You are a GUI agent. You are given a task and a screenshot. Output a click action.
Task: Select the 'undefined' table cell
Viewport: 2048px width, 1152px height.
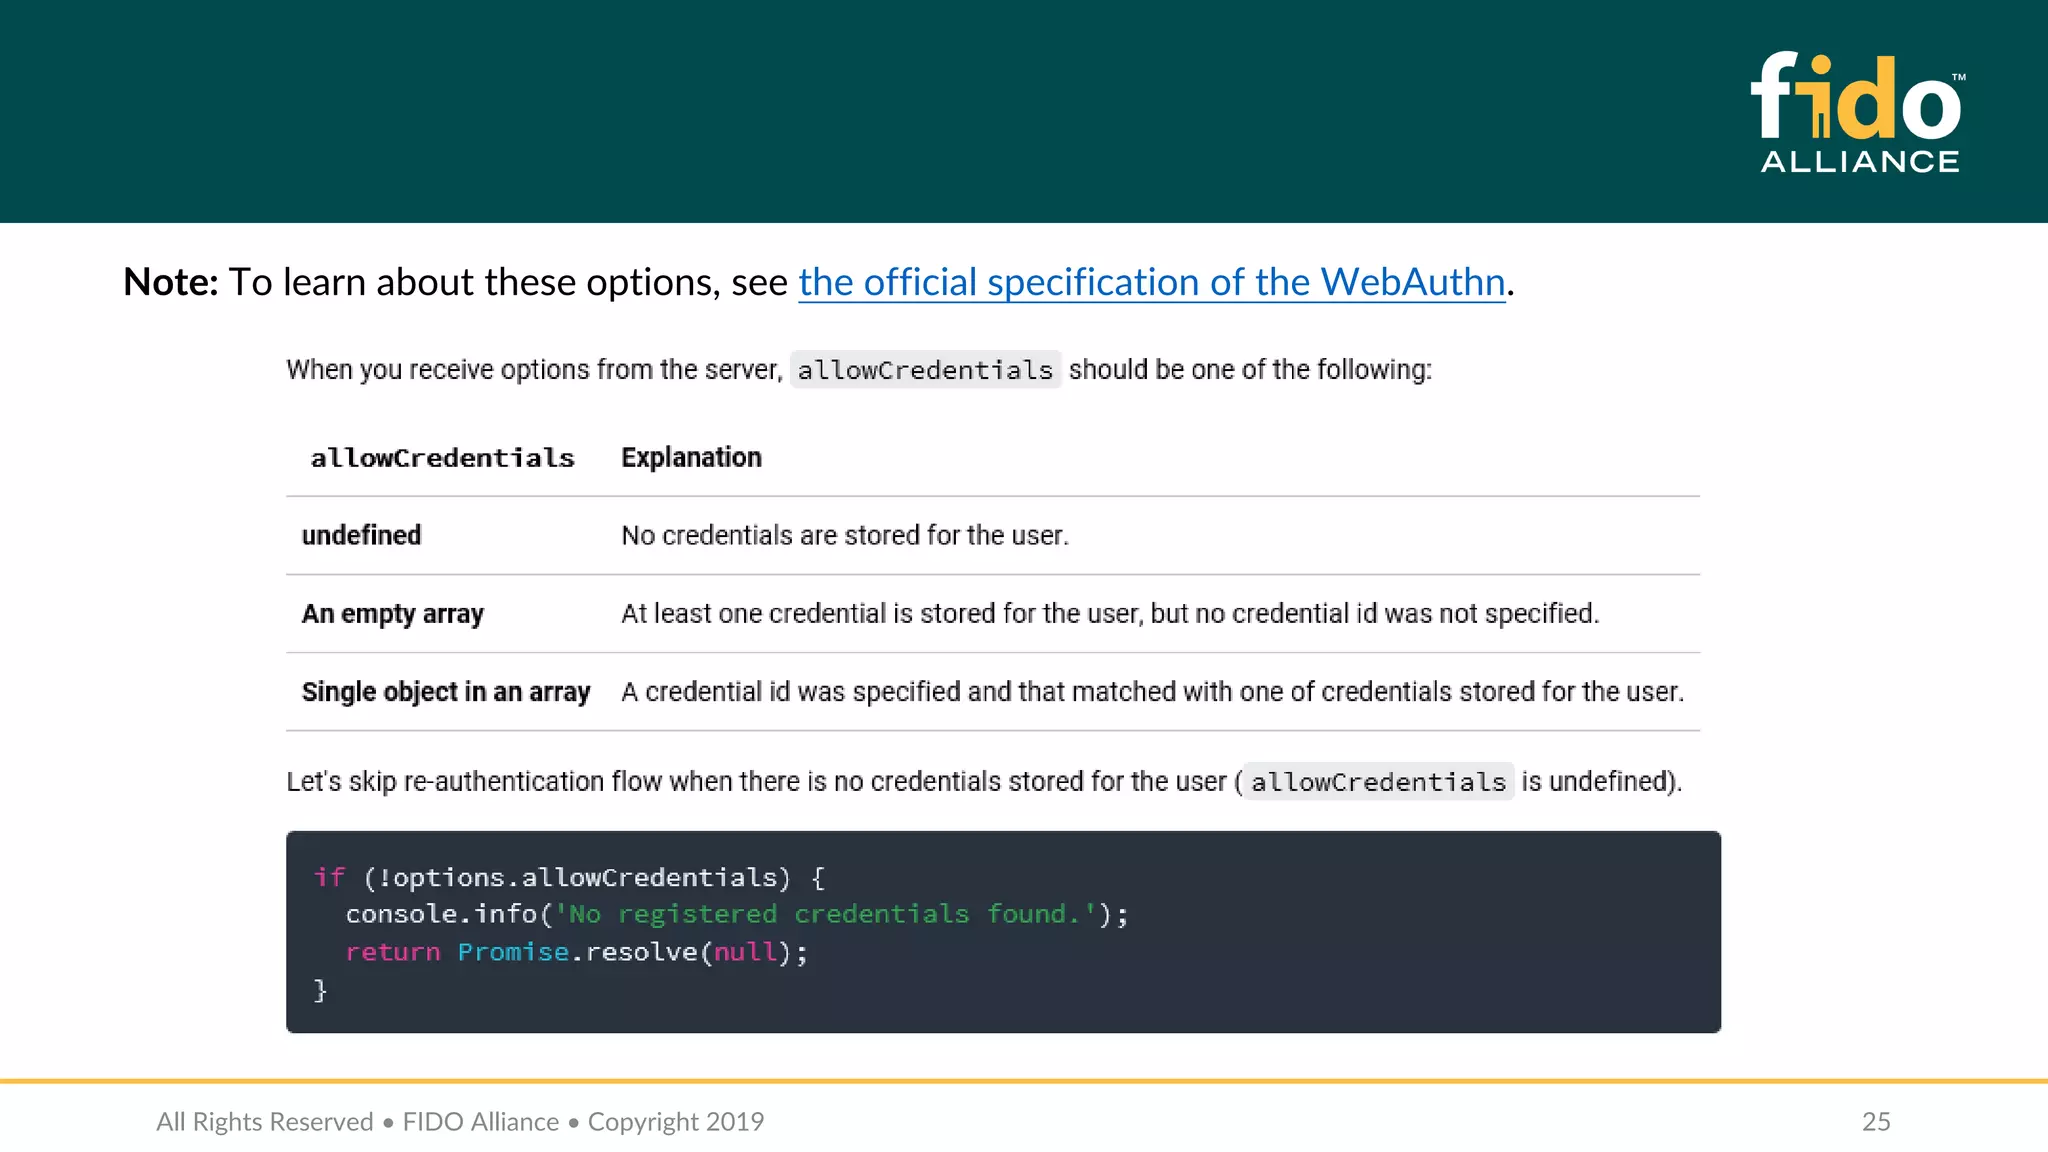(x=361, y=535)
